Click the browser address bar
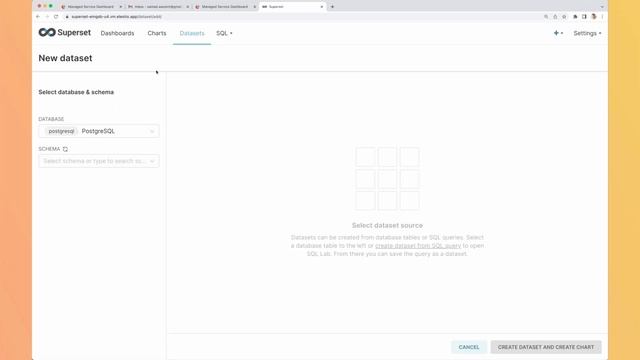 [302, 17]
